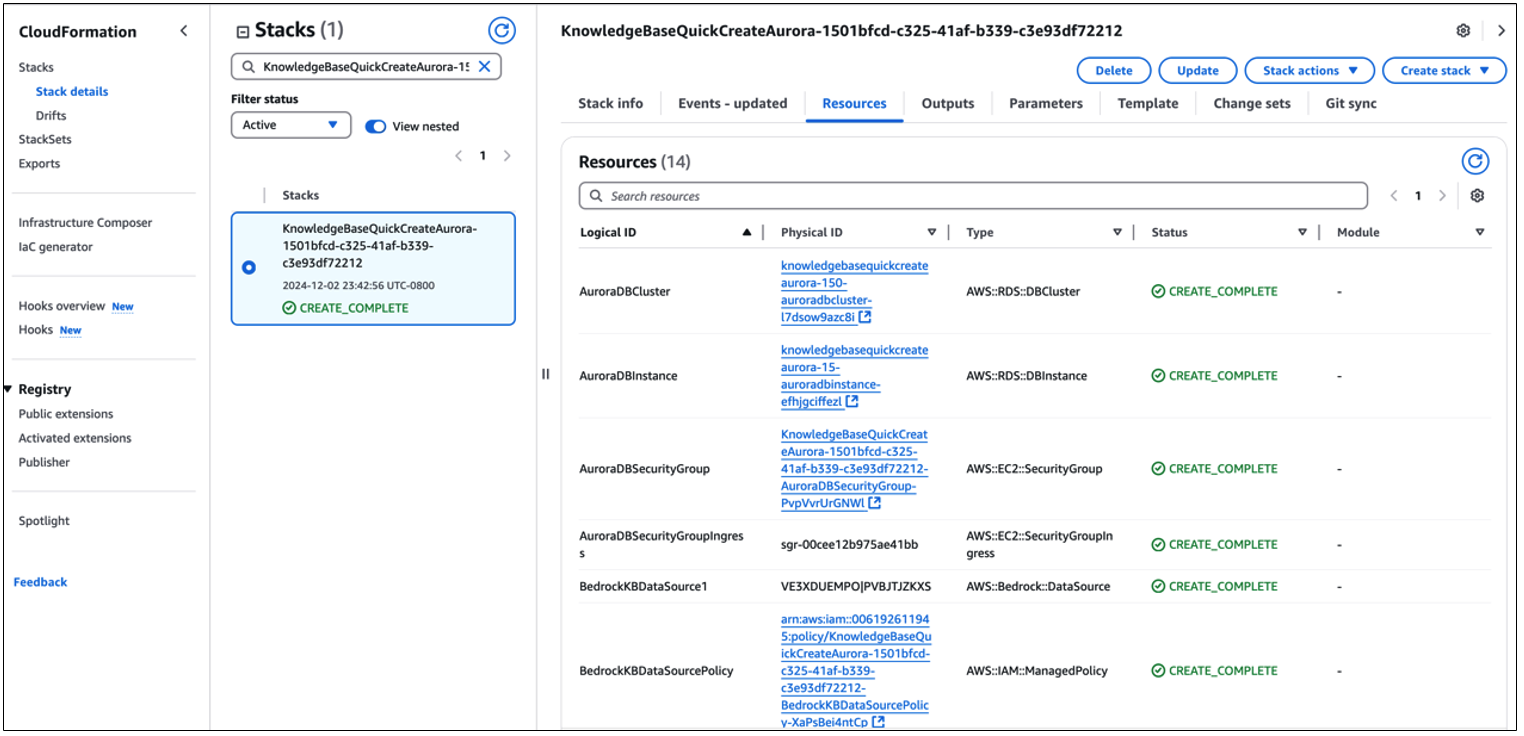Open Hooks in the sidebar

[x=35, y=330]
